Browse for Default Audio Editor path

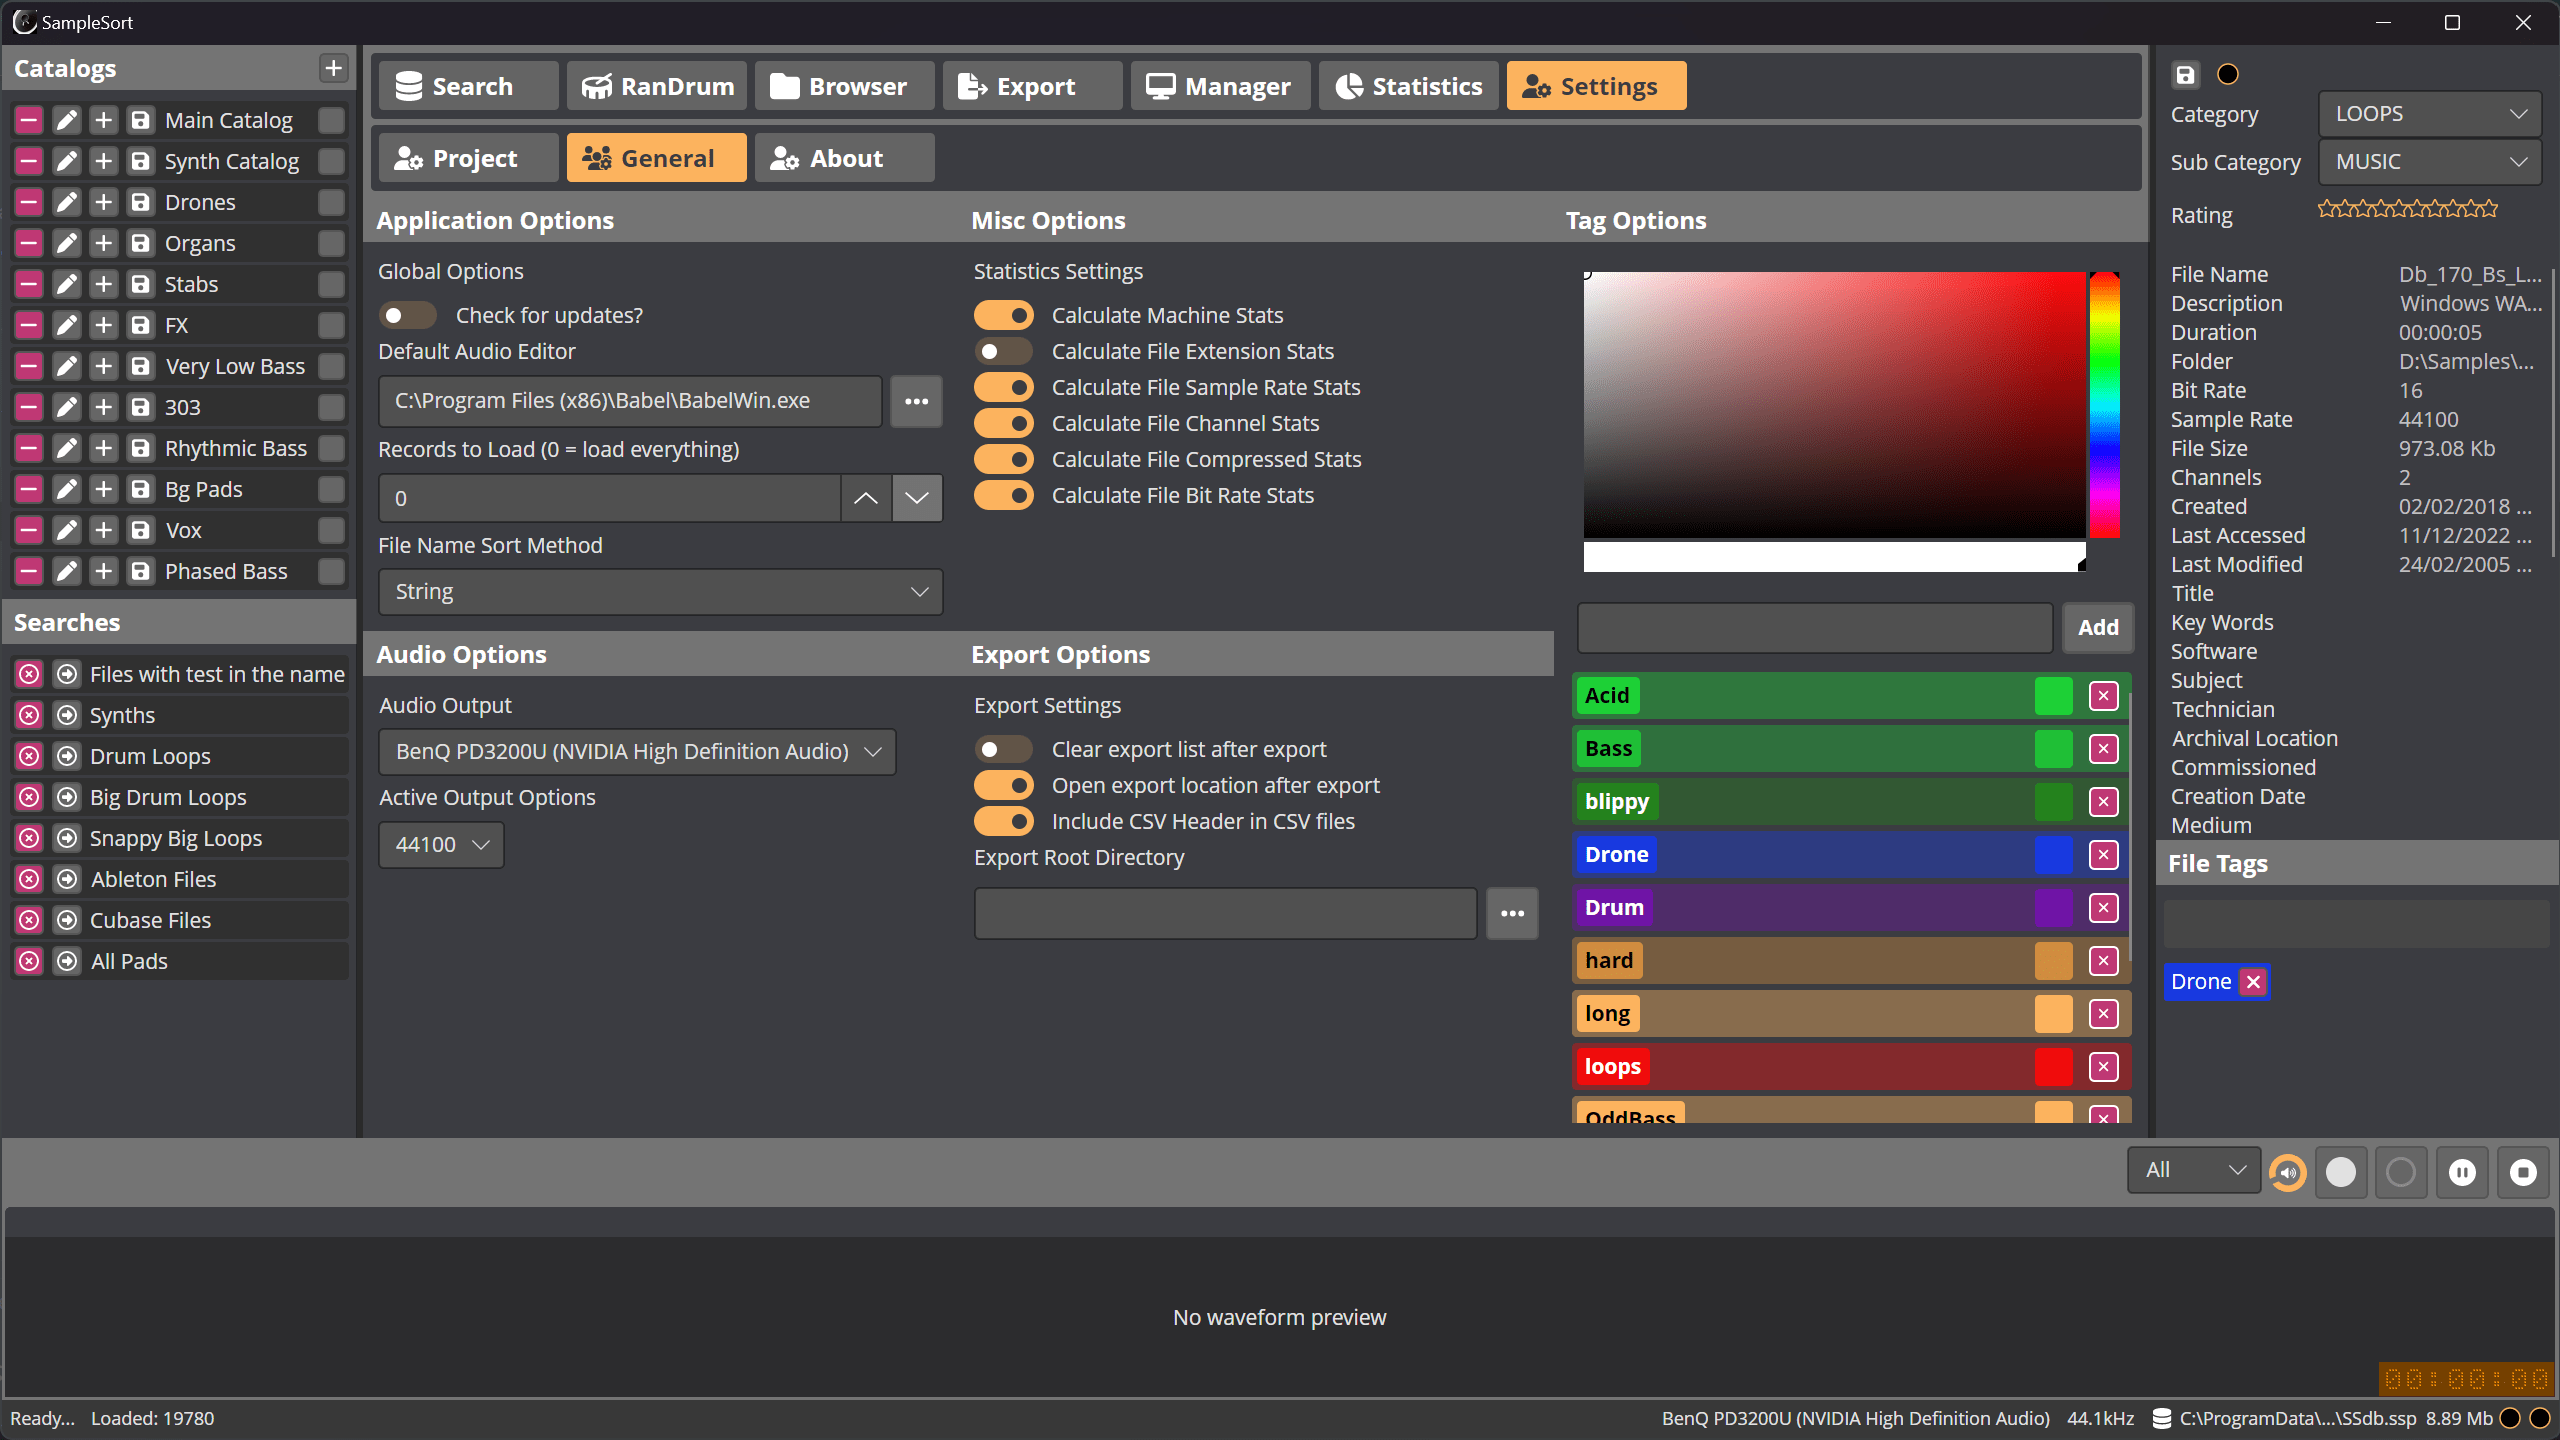tap(916, 401)
